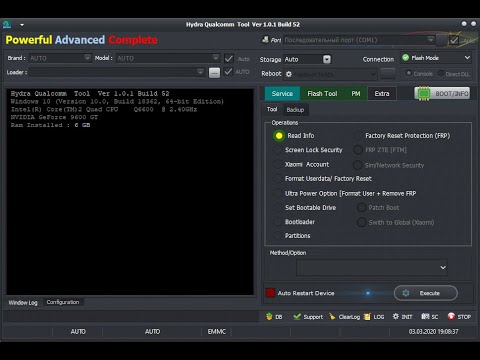Click the first AUTO status bar entry
Screen dimensions: 480x360
pos(78,332)
